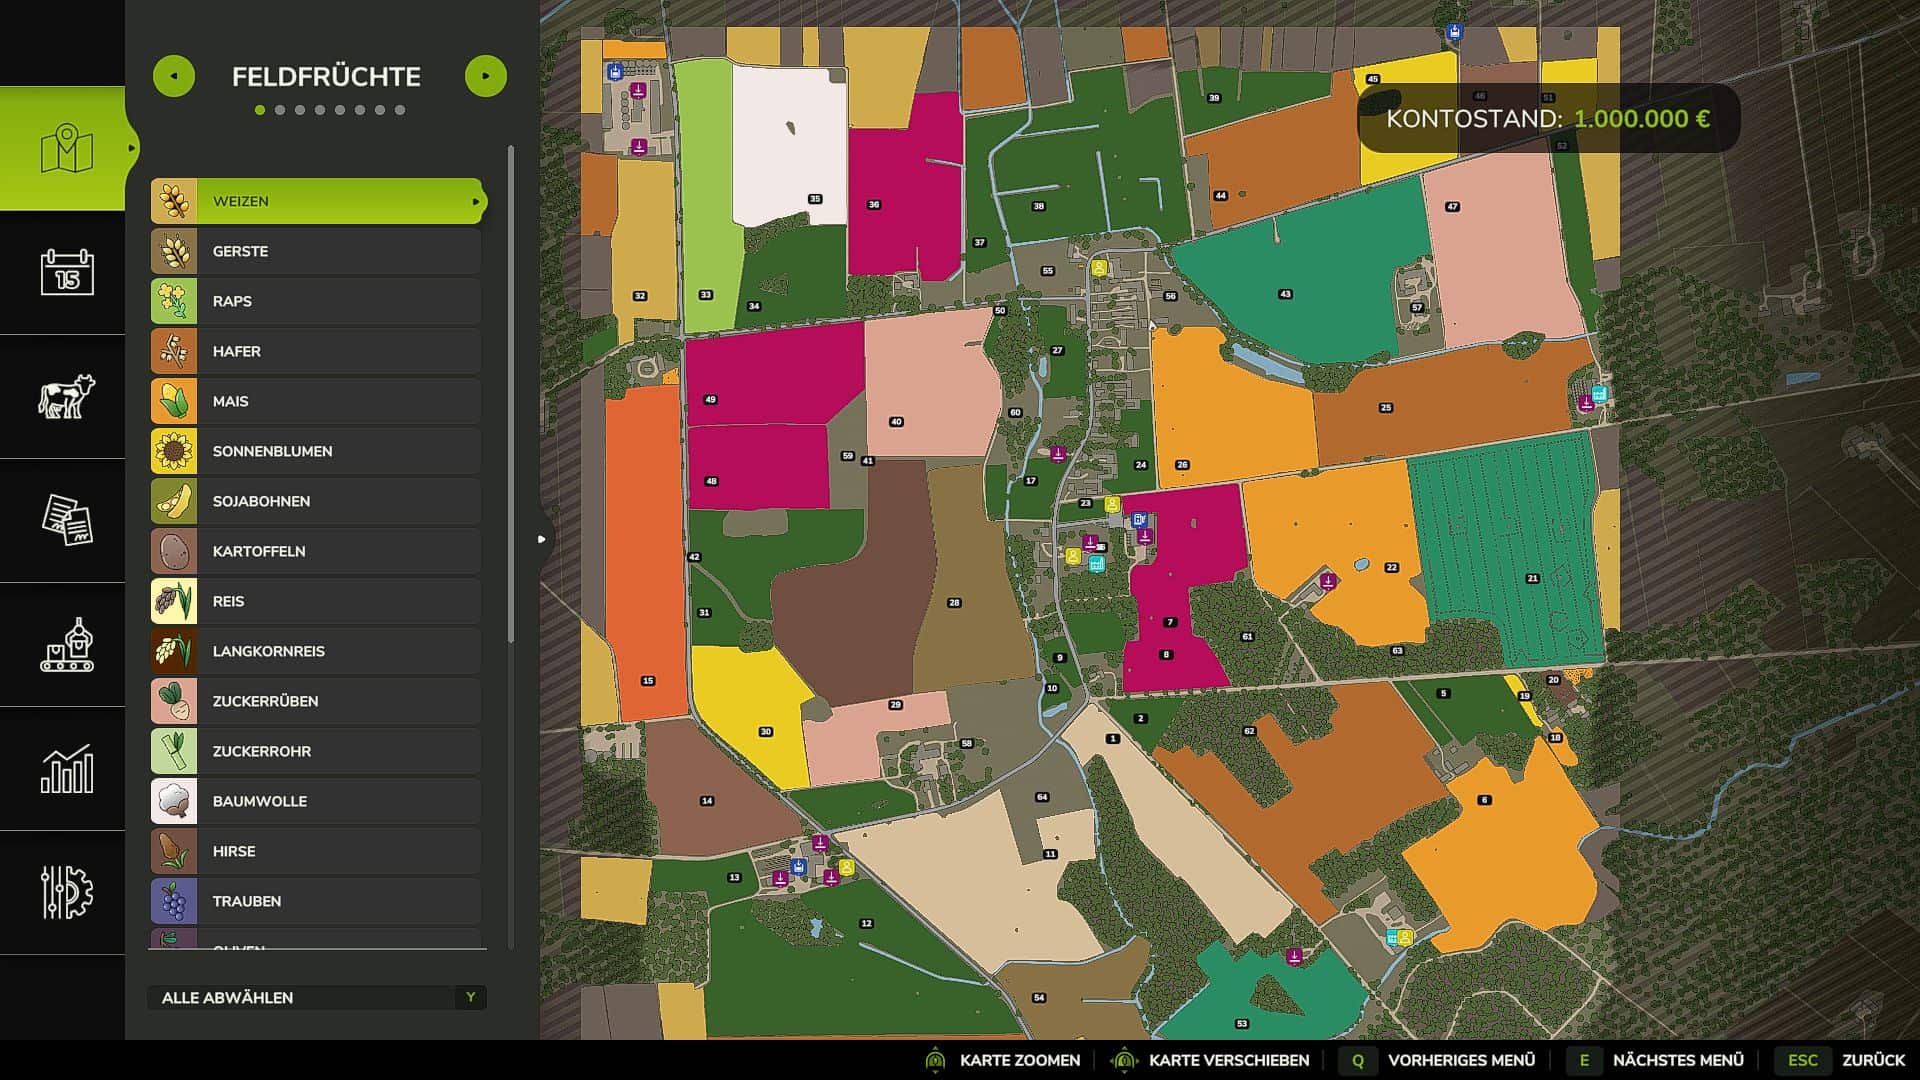Click Nächstes Menü button
This screenshot has width=1920, height=1080.
[1658, 1060]
